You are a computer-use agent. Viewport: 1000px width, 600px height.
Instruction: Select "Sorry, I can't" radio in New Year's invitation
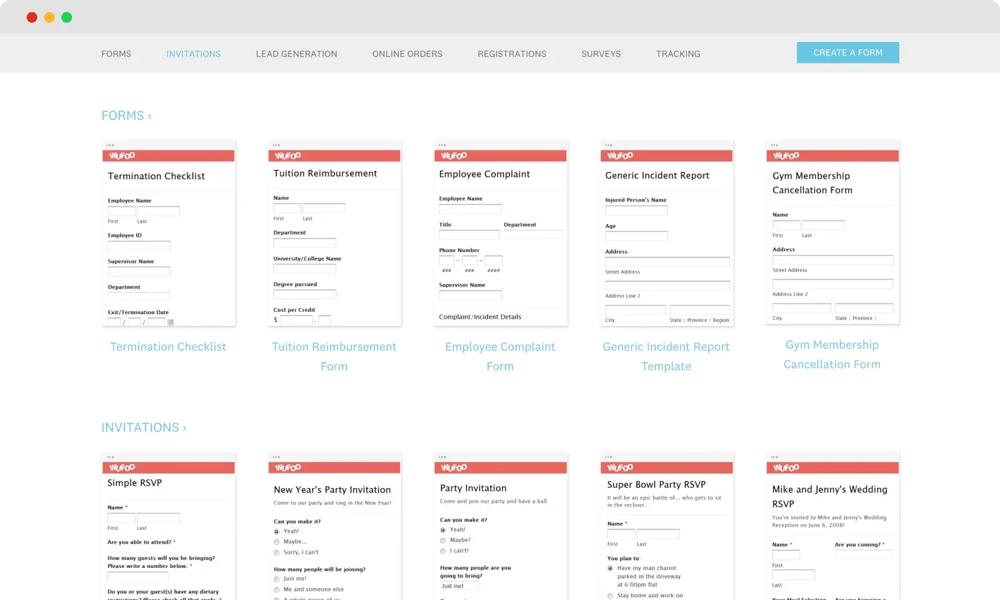pyautogui.click(x=277, y=552)
